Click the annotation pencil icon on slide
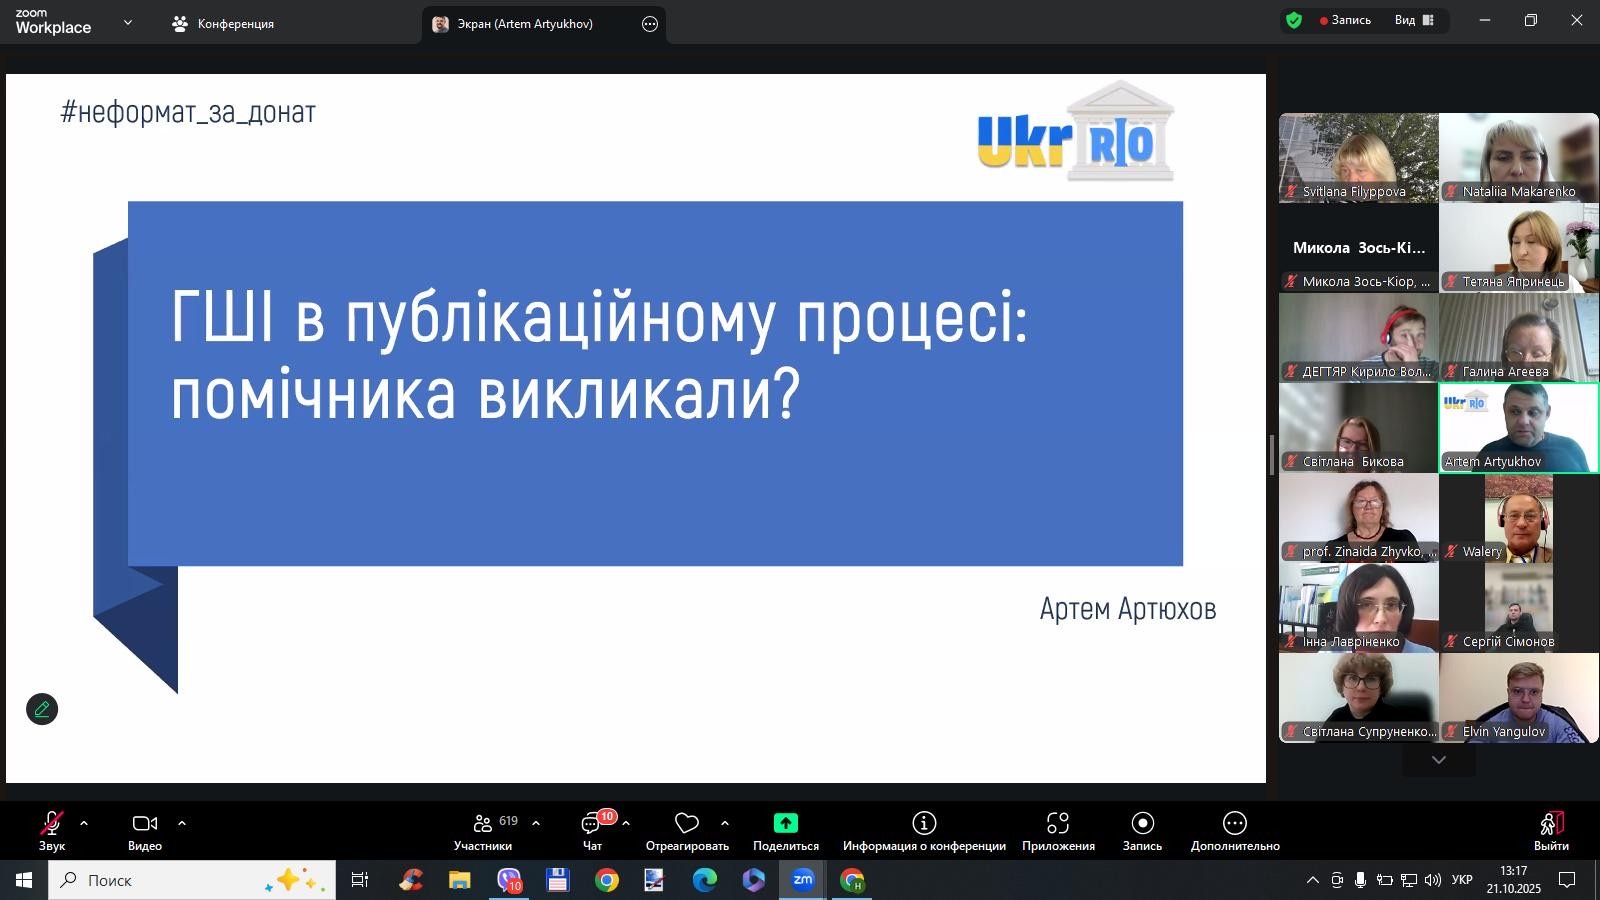This screenshot has width=1600, height=900. click(x=42, y=709)
